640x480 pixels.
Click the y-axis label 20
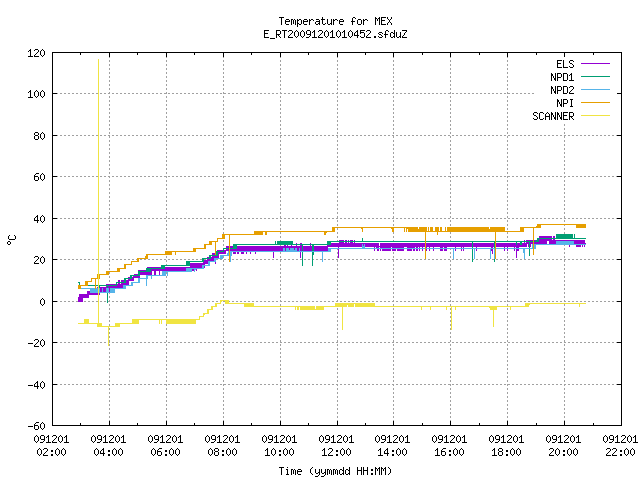(39, 260)
